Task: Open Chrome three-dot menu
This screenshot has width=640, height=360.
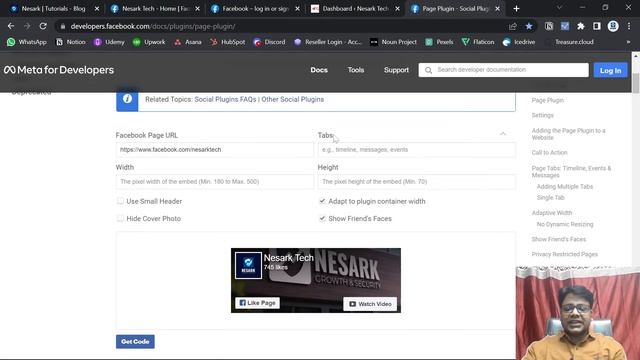Action: [629, 26]
